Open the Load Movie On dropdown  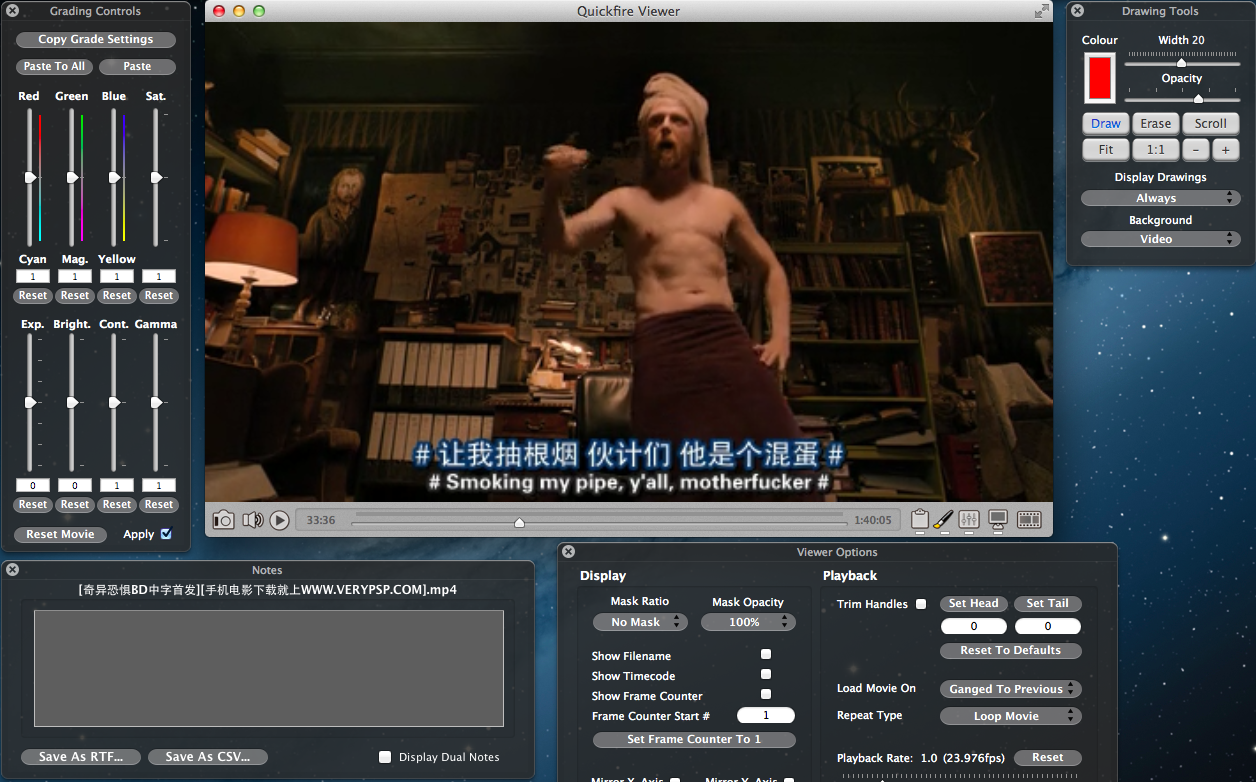1011,689
